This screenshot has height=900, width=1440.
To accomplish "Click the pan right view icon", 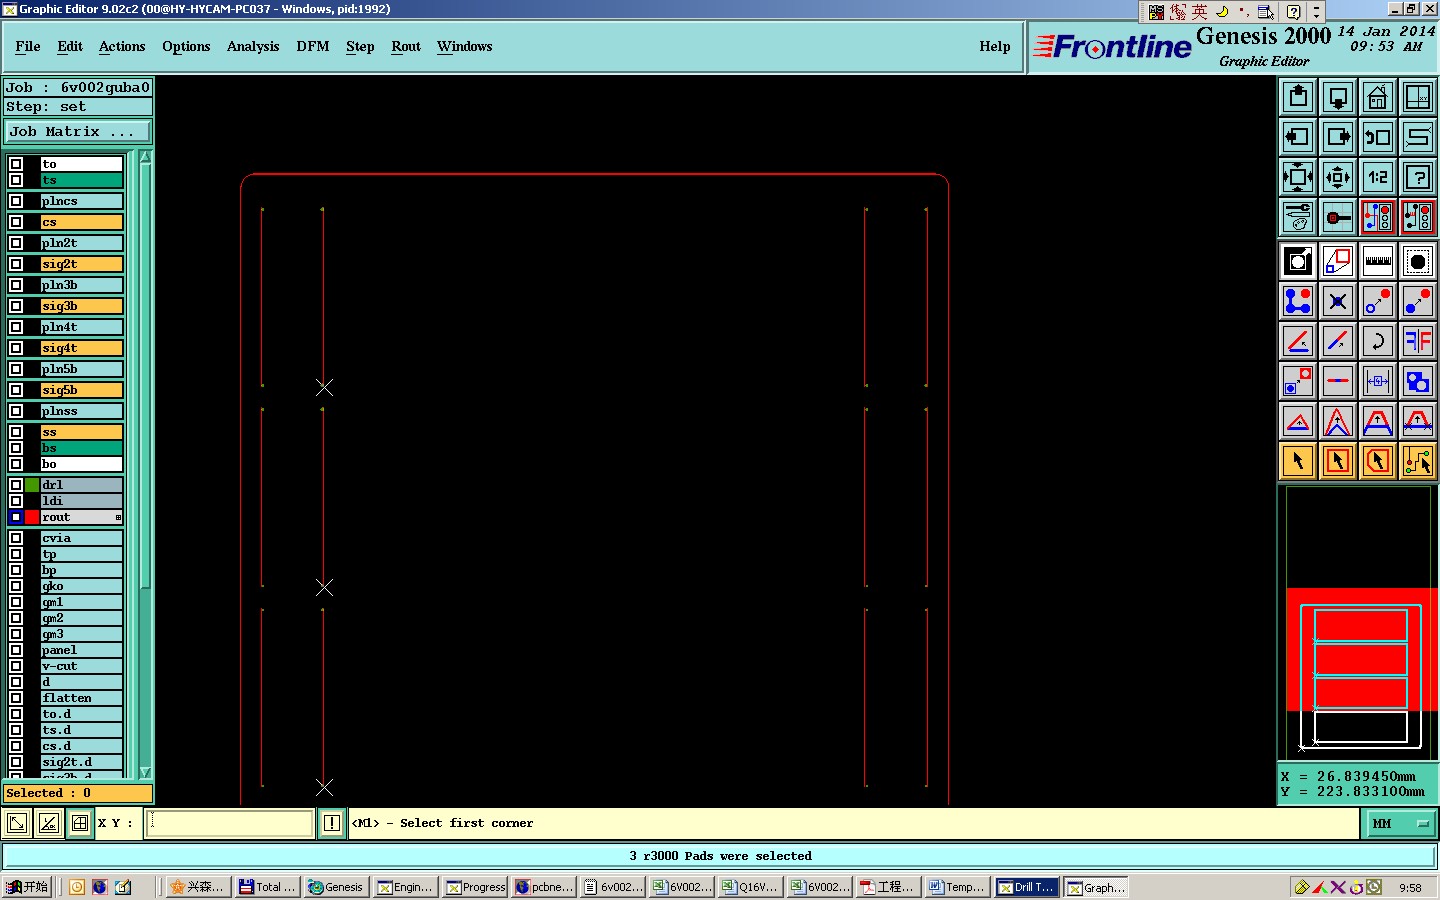I will click(x=1338, y=137).
